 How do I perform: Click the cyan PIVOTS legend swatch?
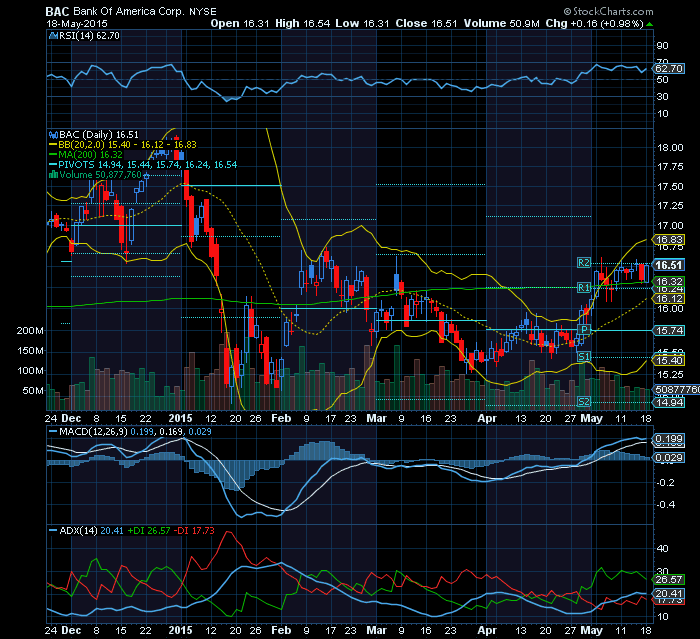tap(53, 164)
